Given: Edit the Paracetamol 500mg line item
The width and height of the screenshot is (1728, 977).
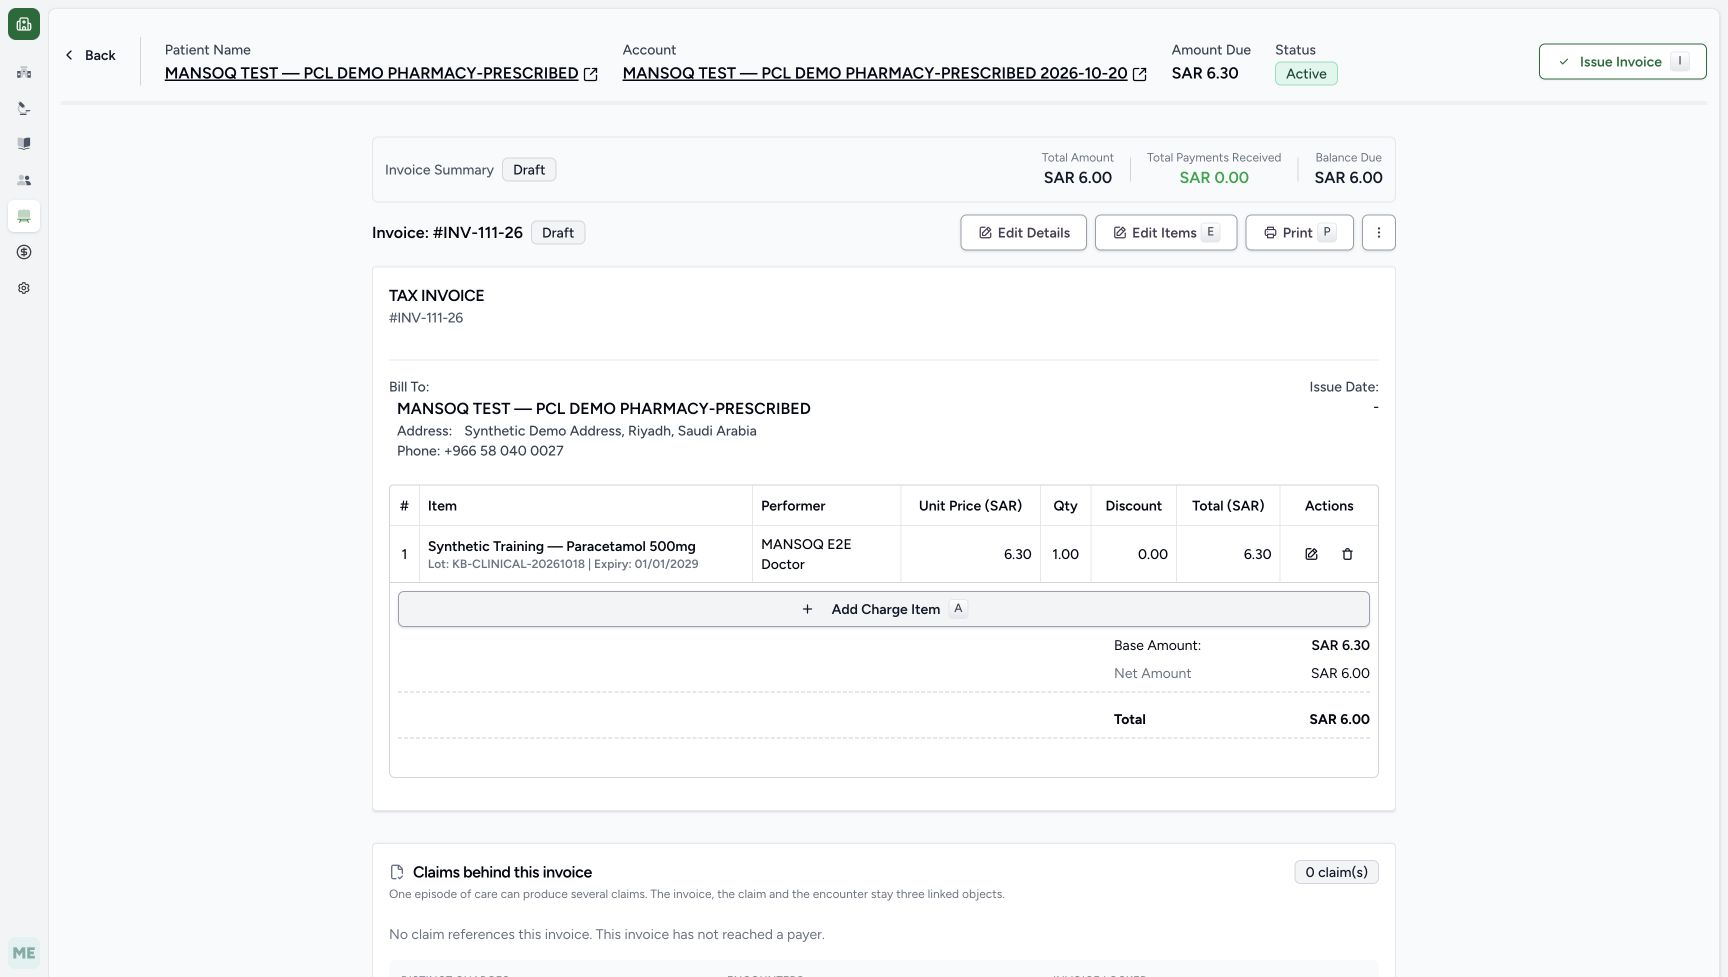Looking at the screenshot, I should (x=1311, y=554).
